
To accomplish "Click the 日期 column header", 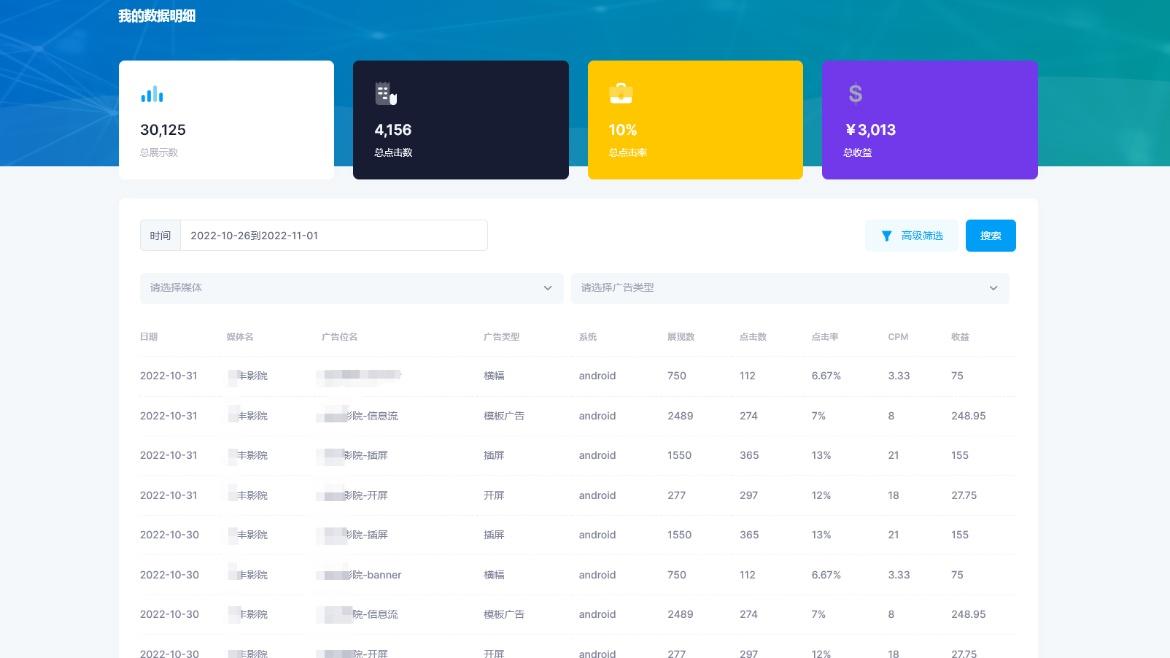I will point(148,337).
